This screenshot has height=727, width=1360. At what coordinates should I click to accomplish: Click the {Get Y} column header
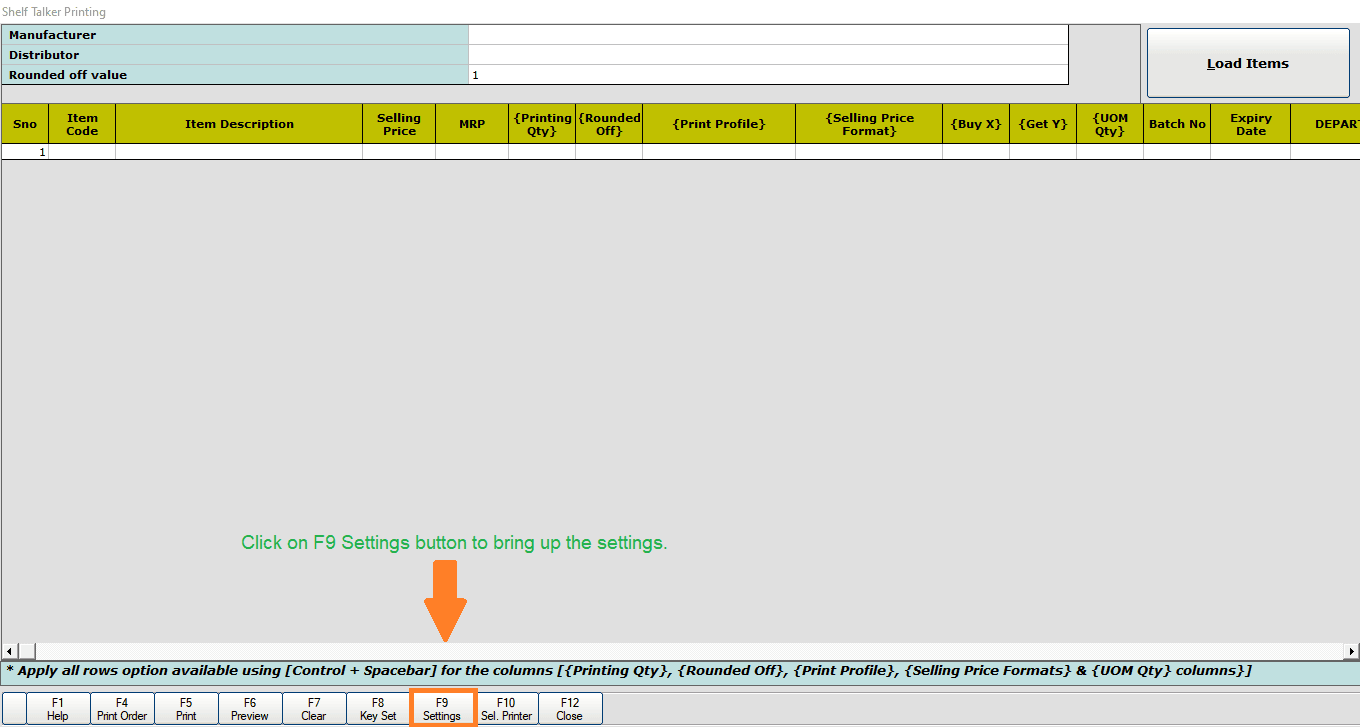1043,124
